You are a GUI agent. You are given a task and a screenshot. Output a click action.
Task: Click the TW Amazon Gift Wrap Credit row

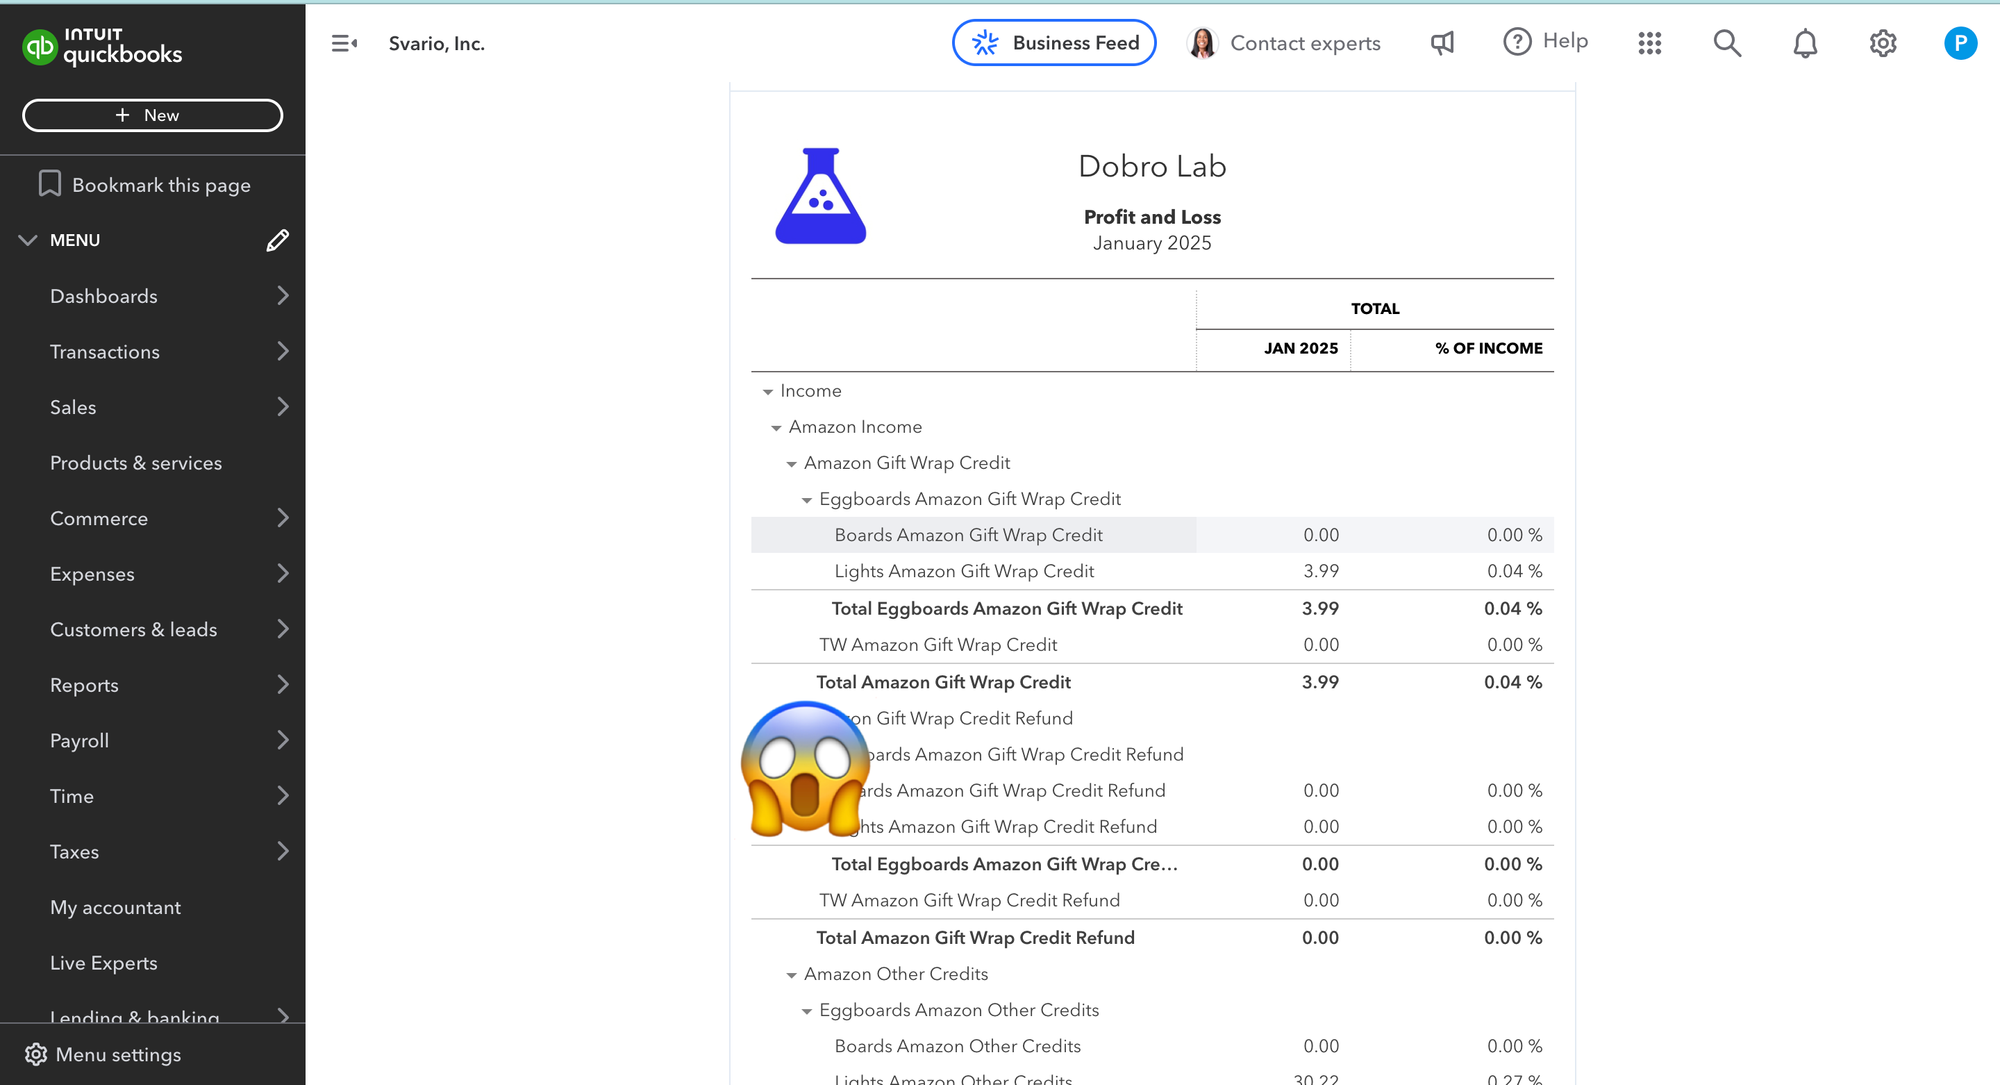pos(1152,645)
